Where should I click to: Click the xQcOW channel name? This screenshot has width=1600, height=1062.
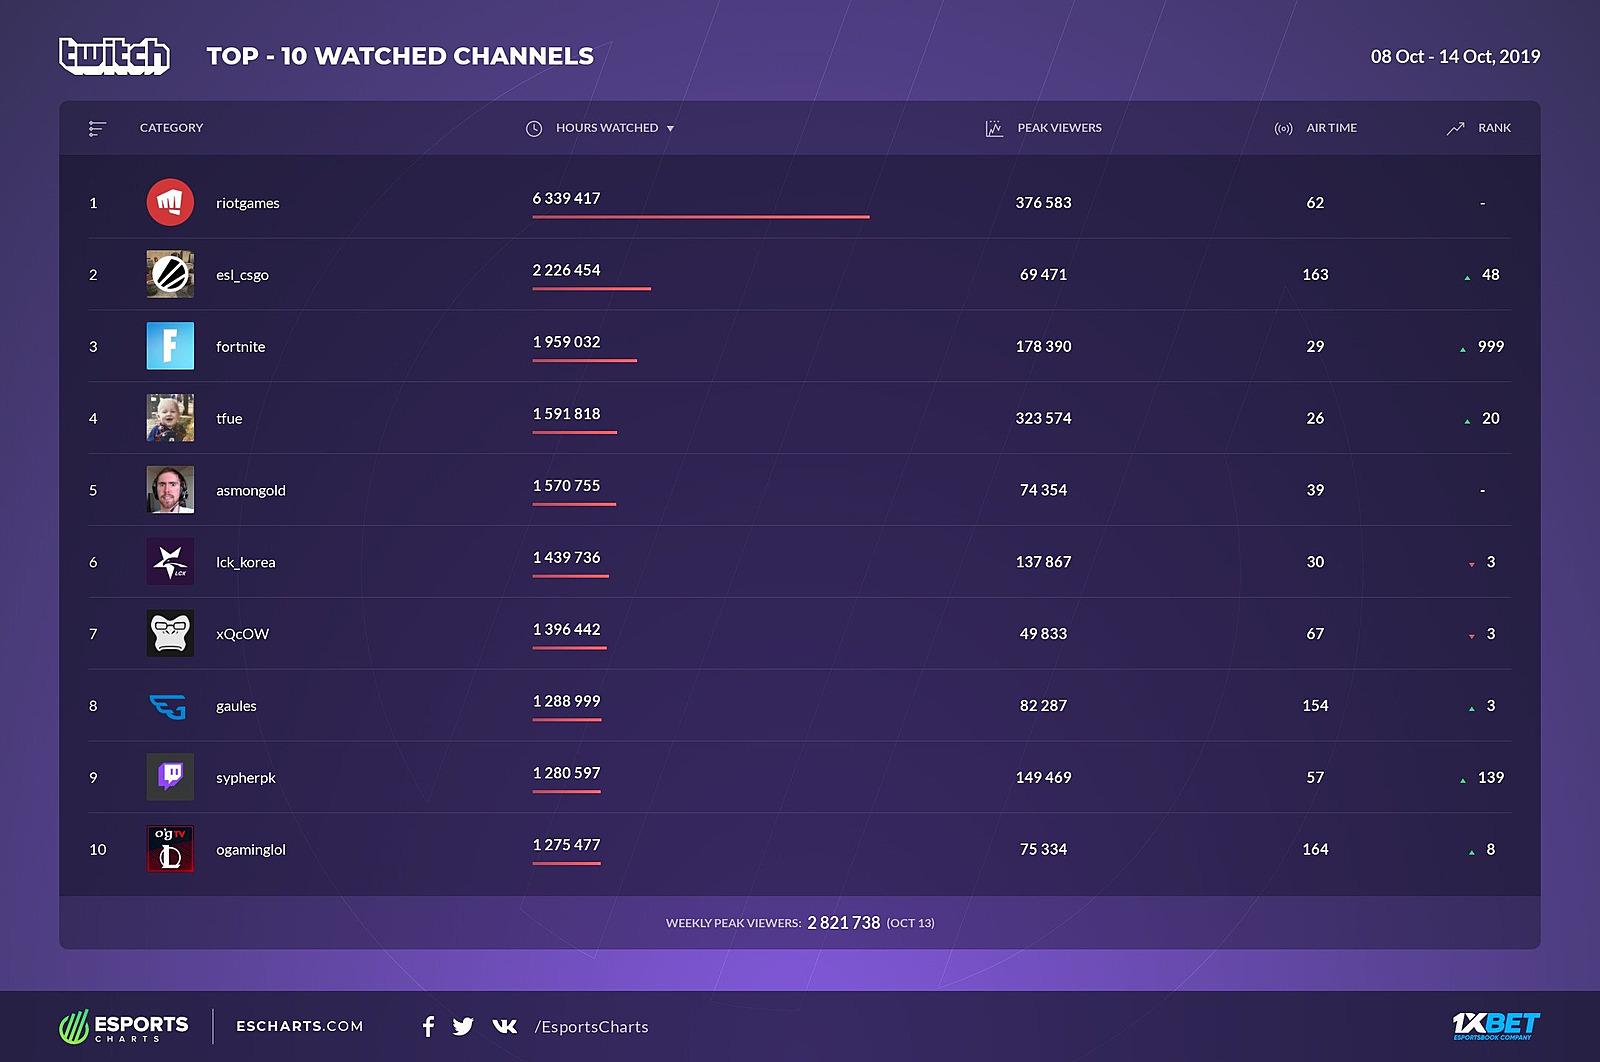(243, 634)
